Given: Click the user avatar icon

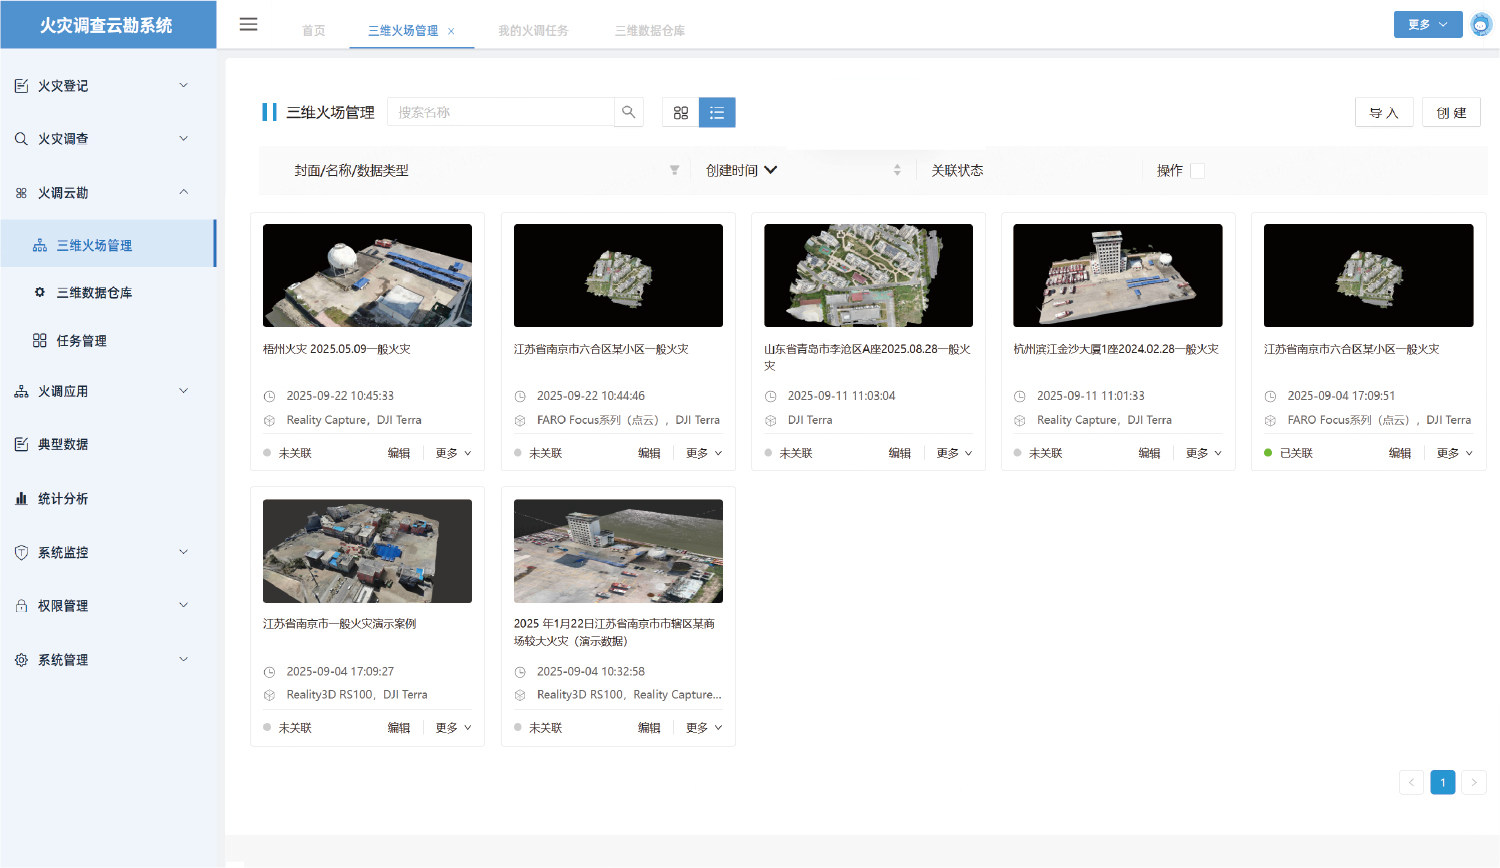Looking at the screenshot, I should [1481, 25].
